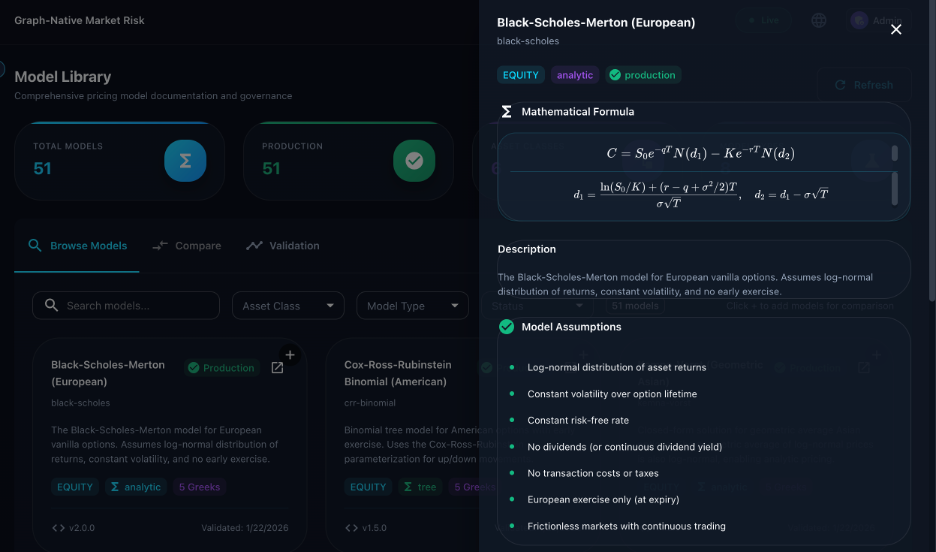
Task: Click the Browse Models search tab icon
Action: [x=35, y=245]
